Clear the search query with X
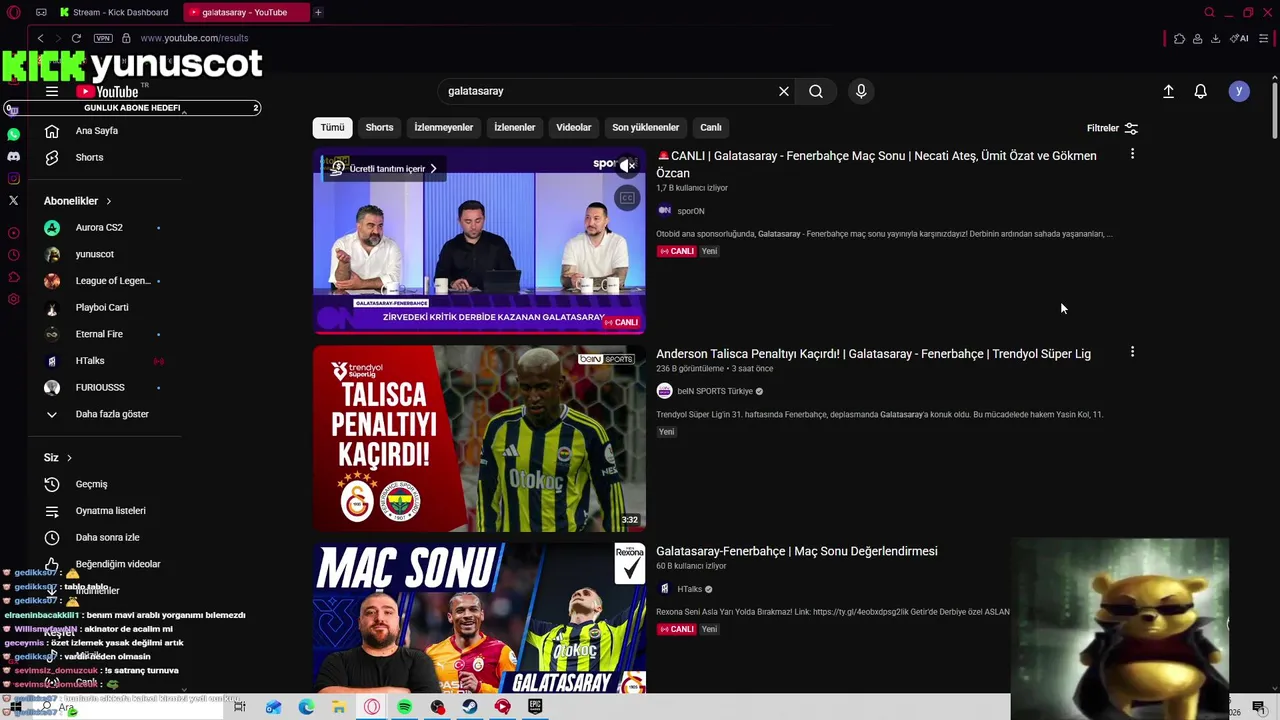1280x720 pixels. click(784, 91)
